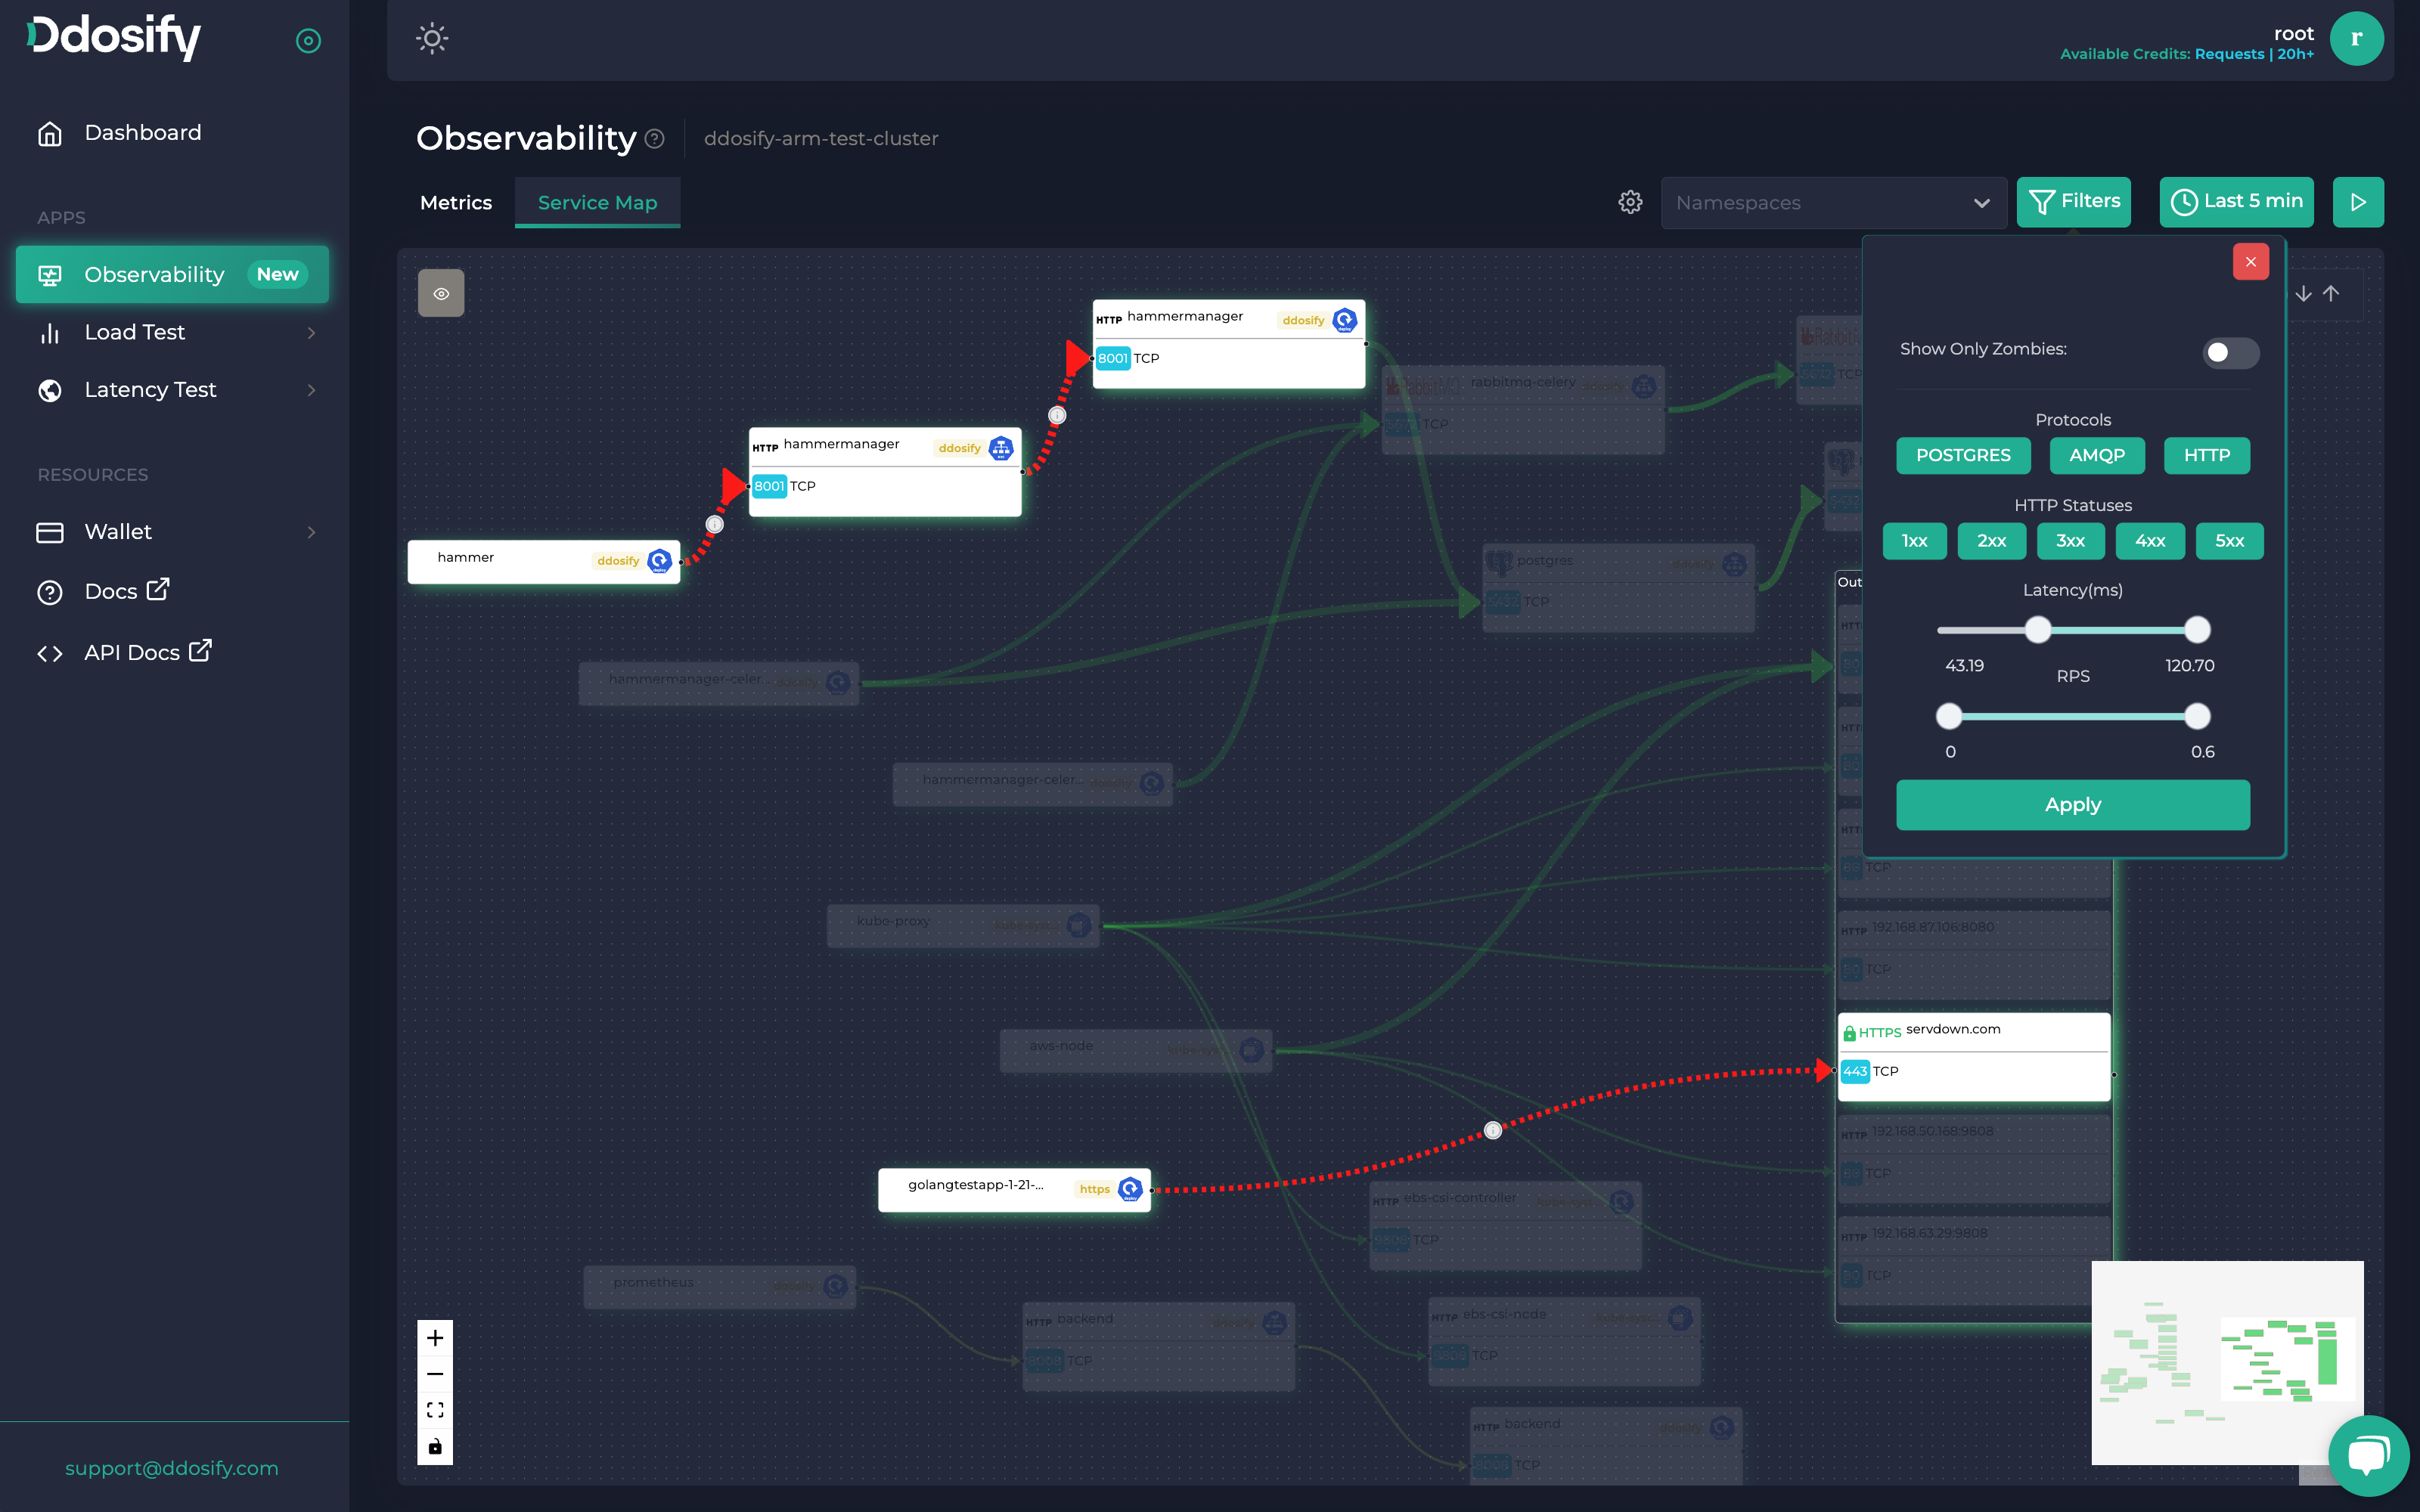Zoom in on the service map
2420x1512 pixels.
coord(435,1338)
